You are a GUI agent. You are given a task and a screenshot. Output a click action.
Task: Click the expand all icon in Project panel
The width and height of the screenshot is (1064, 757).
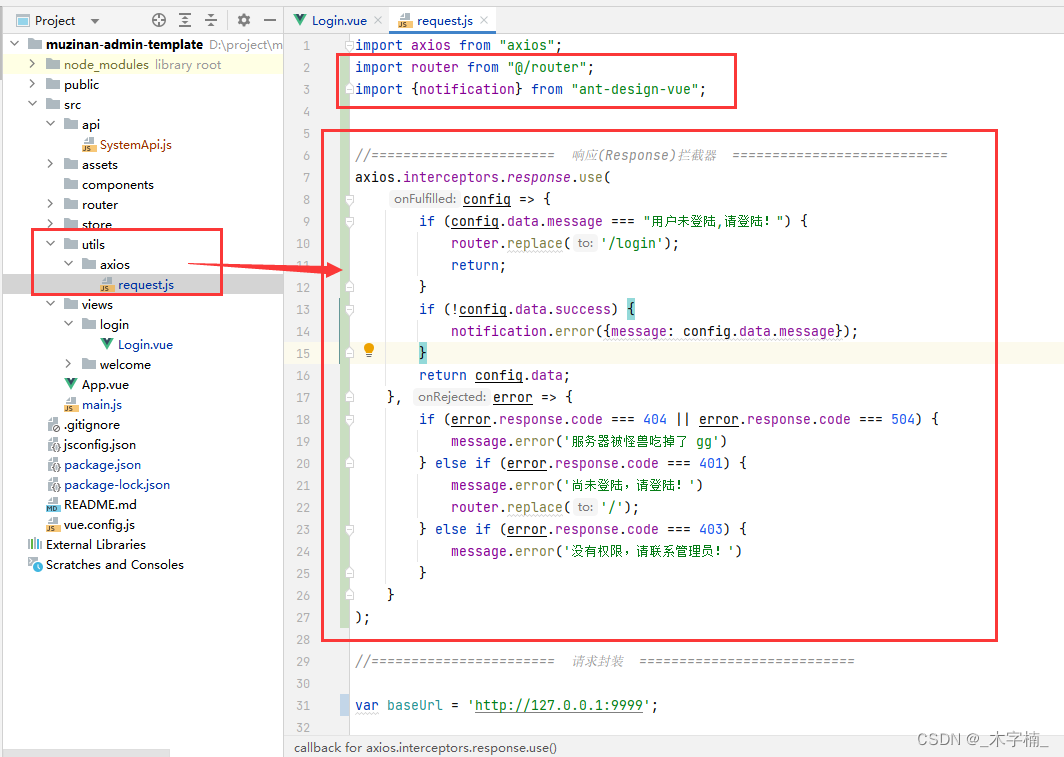(x=185, y=20)
